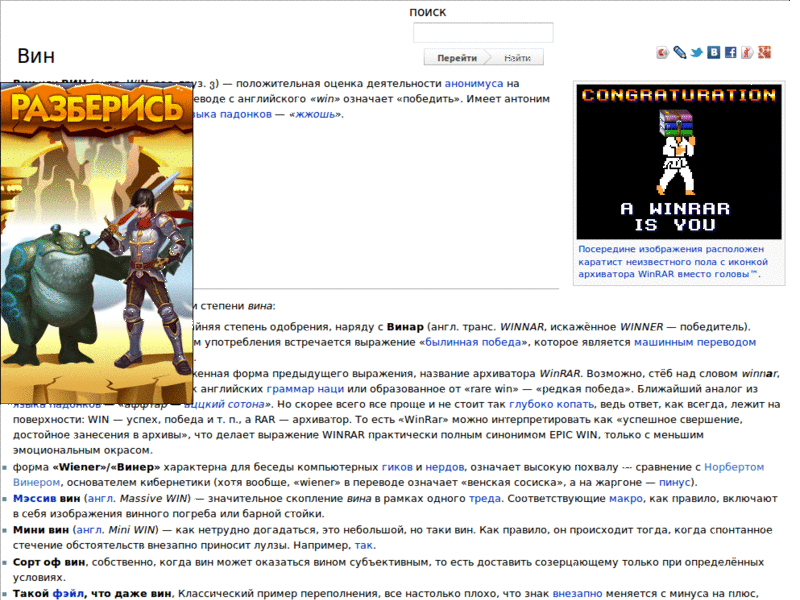Follow the машинным переводом link
800x600 pixels.
pyautogui.click(x=695, y=342)
